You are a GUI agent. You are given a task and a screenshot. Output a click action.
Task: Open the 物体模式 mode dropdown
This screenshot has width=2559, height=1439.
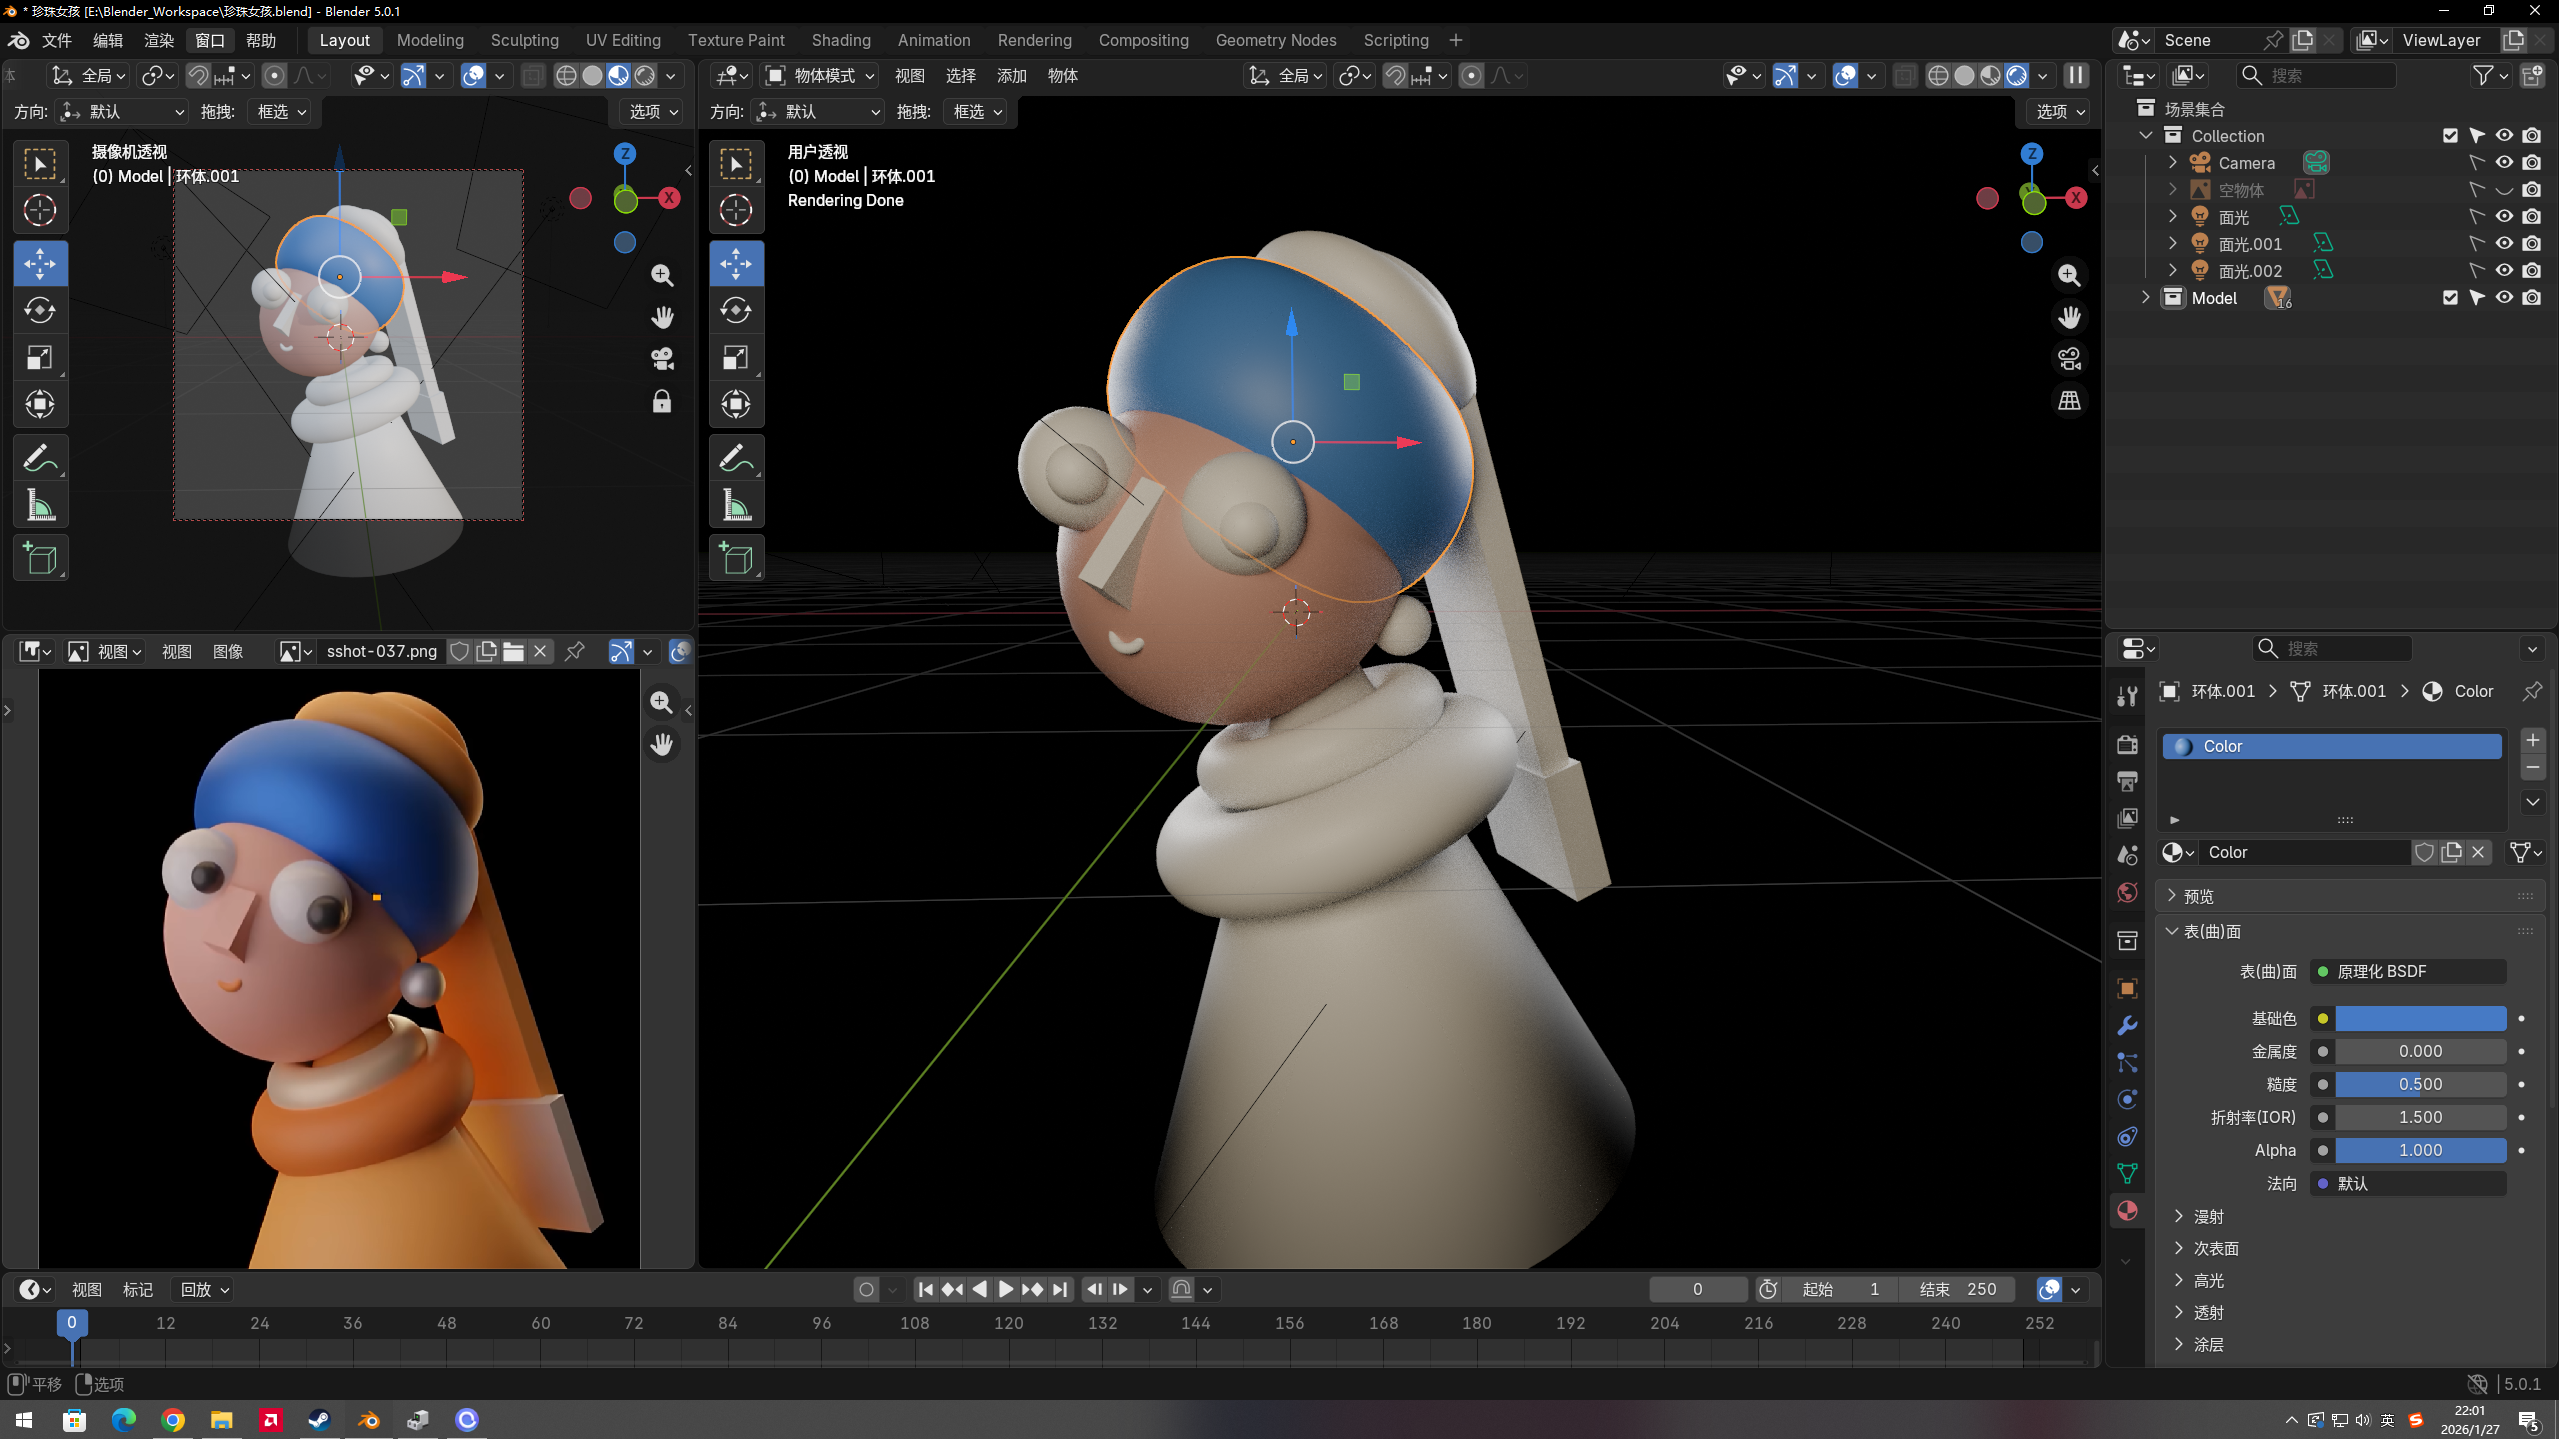coord(820,76)
